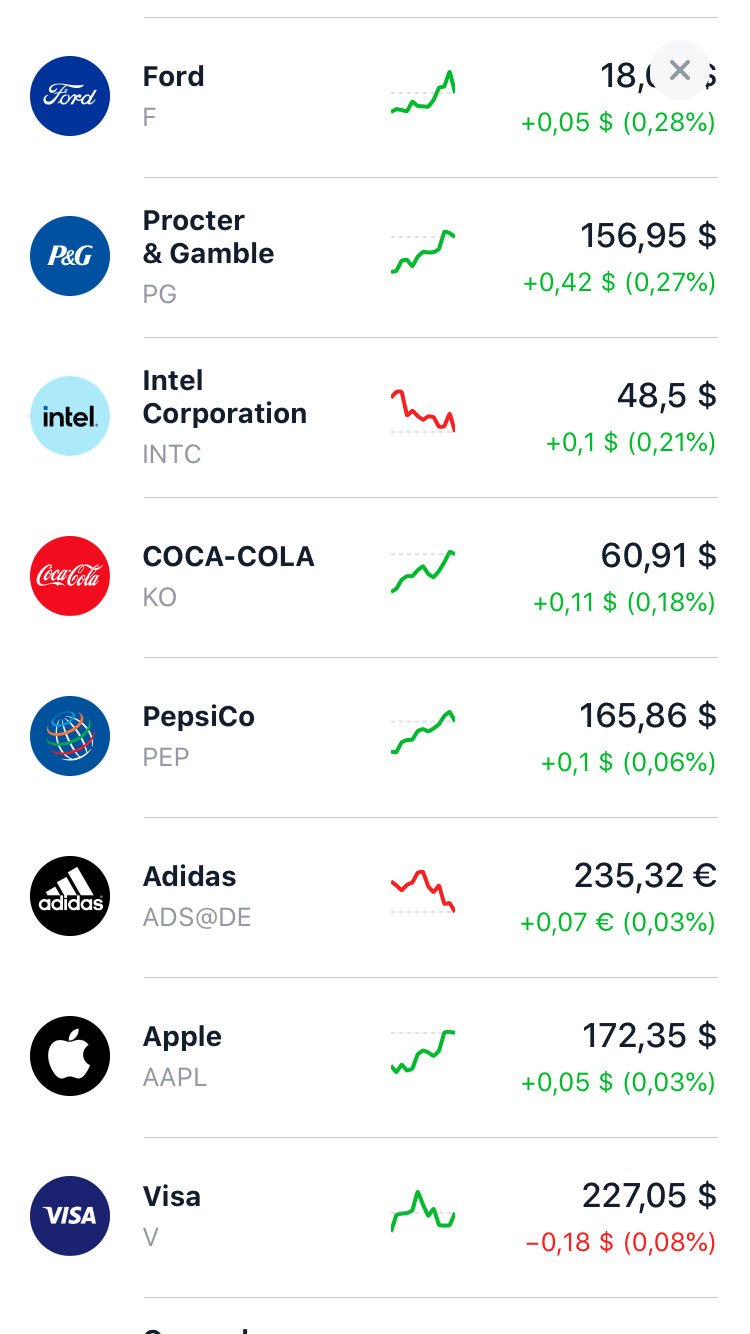
Task: Tap the Procter & Gamble logo
Action: coord(70,256)
